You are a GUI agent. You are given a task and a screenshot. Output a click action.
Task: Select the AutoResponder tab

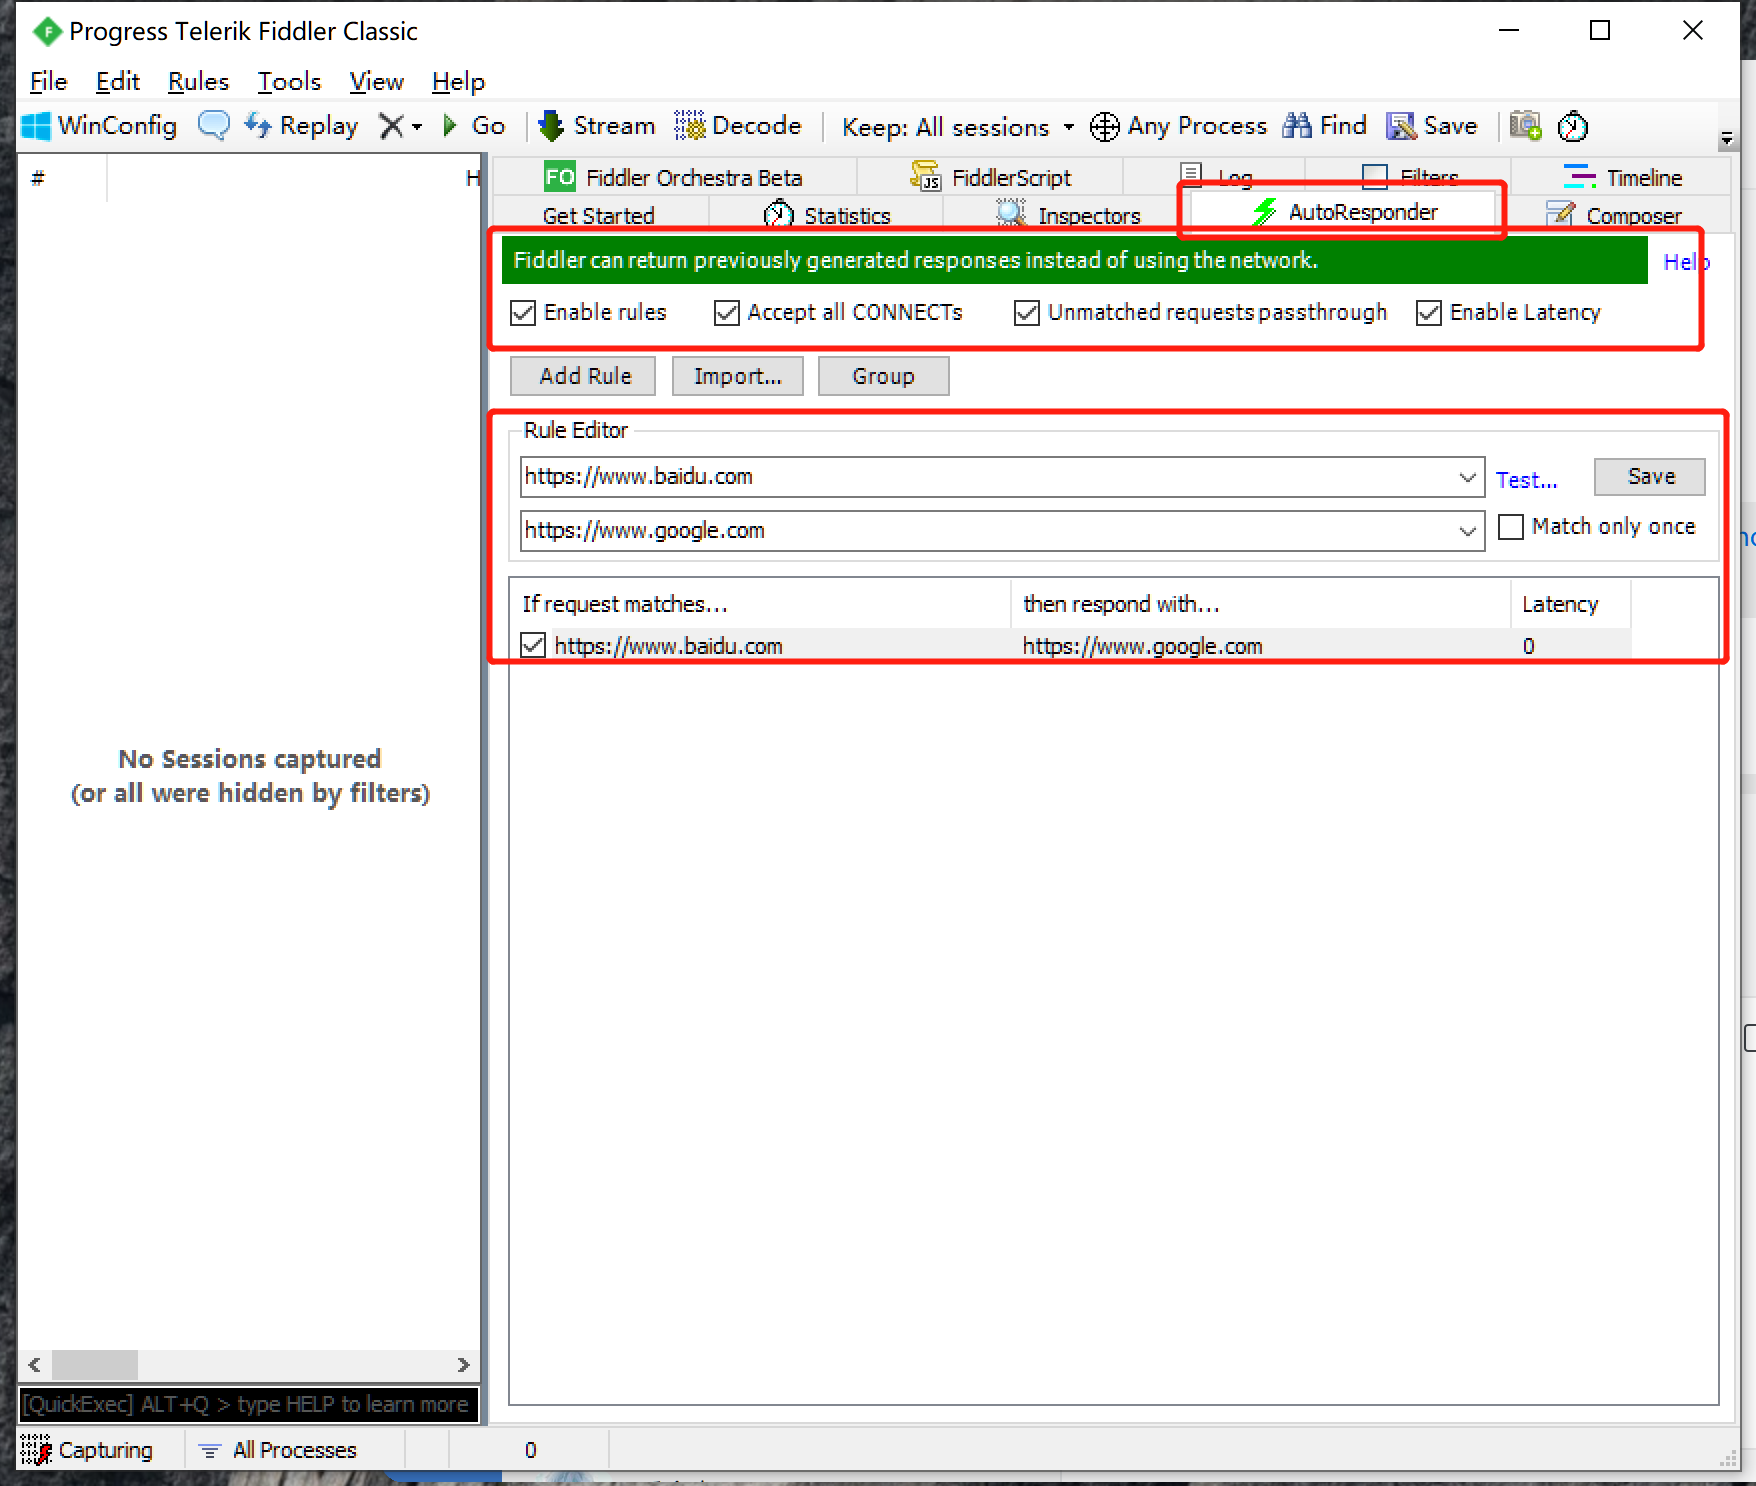point(1344,212)
